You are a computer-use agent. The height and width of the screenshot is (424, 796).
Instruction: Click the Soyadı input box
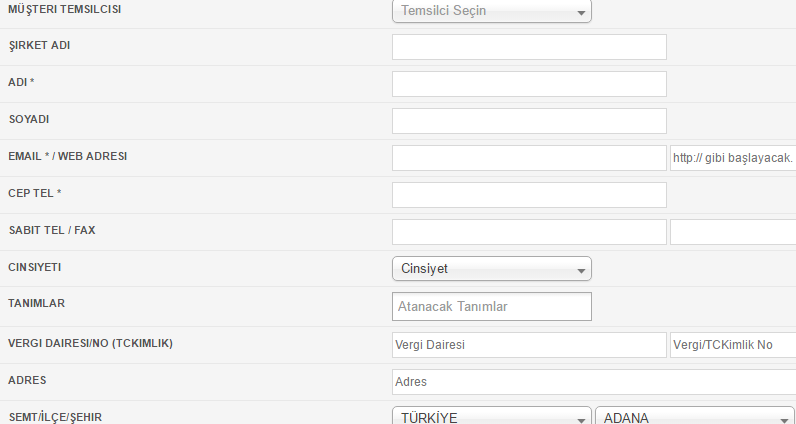coord(529,121)
